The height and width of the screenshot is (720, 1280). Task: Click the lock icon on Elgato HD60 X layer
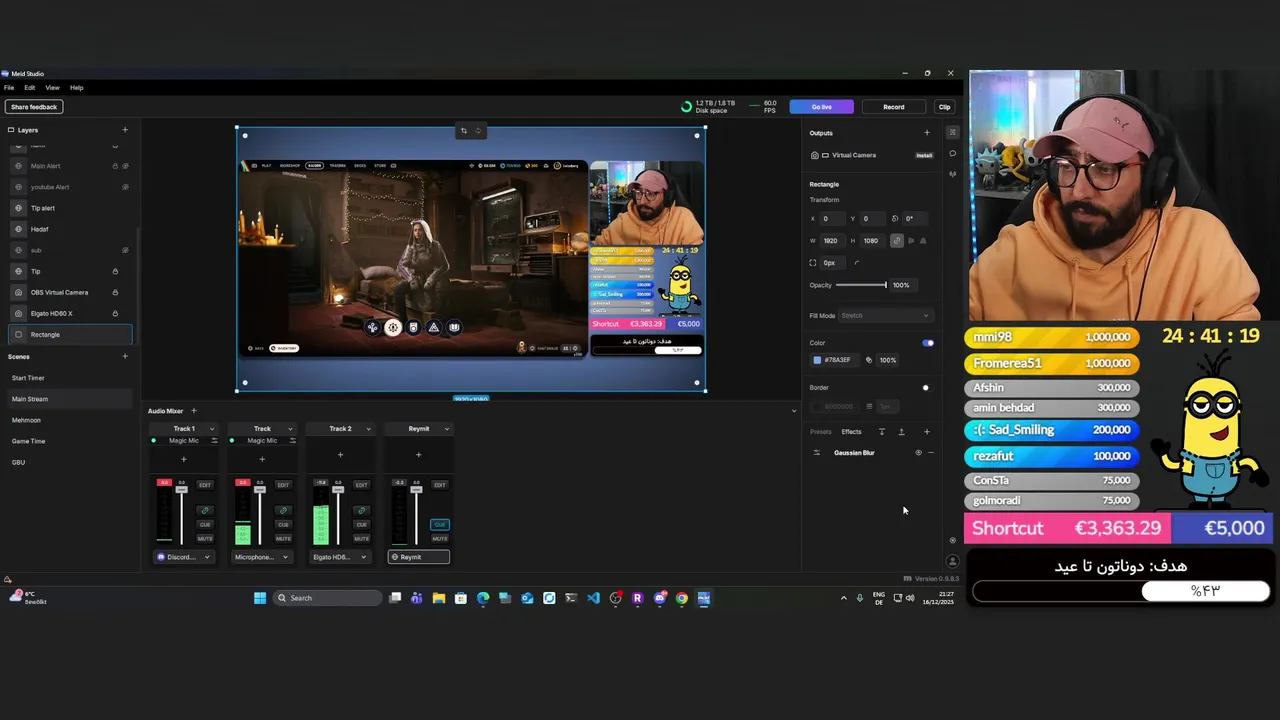(x=115, y=313)
